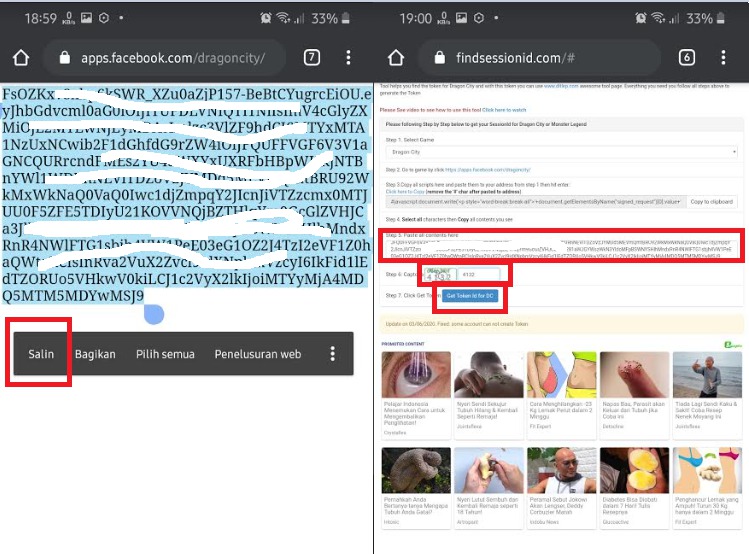Tap the 'Promoted Content' heading

point(403,344)
